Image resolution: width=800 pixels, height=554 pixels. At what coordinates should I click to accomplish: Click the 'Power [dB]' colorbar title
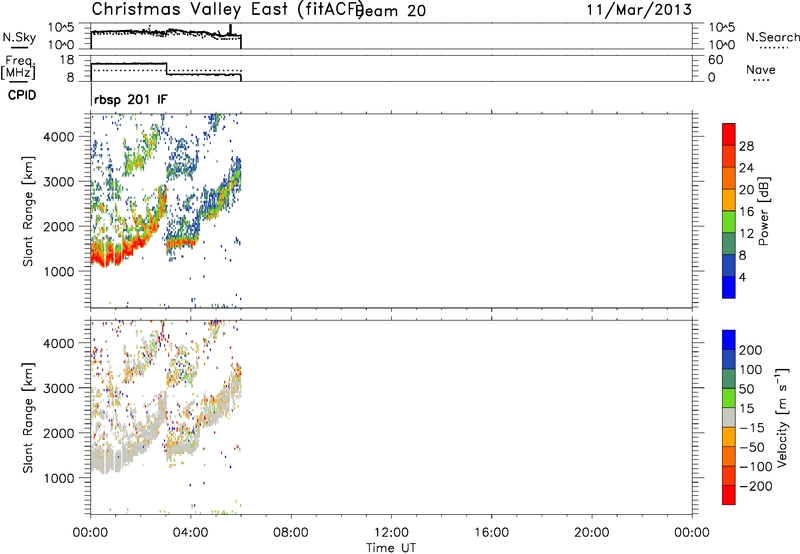(763, 211)
